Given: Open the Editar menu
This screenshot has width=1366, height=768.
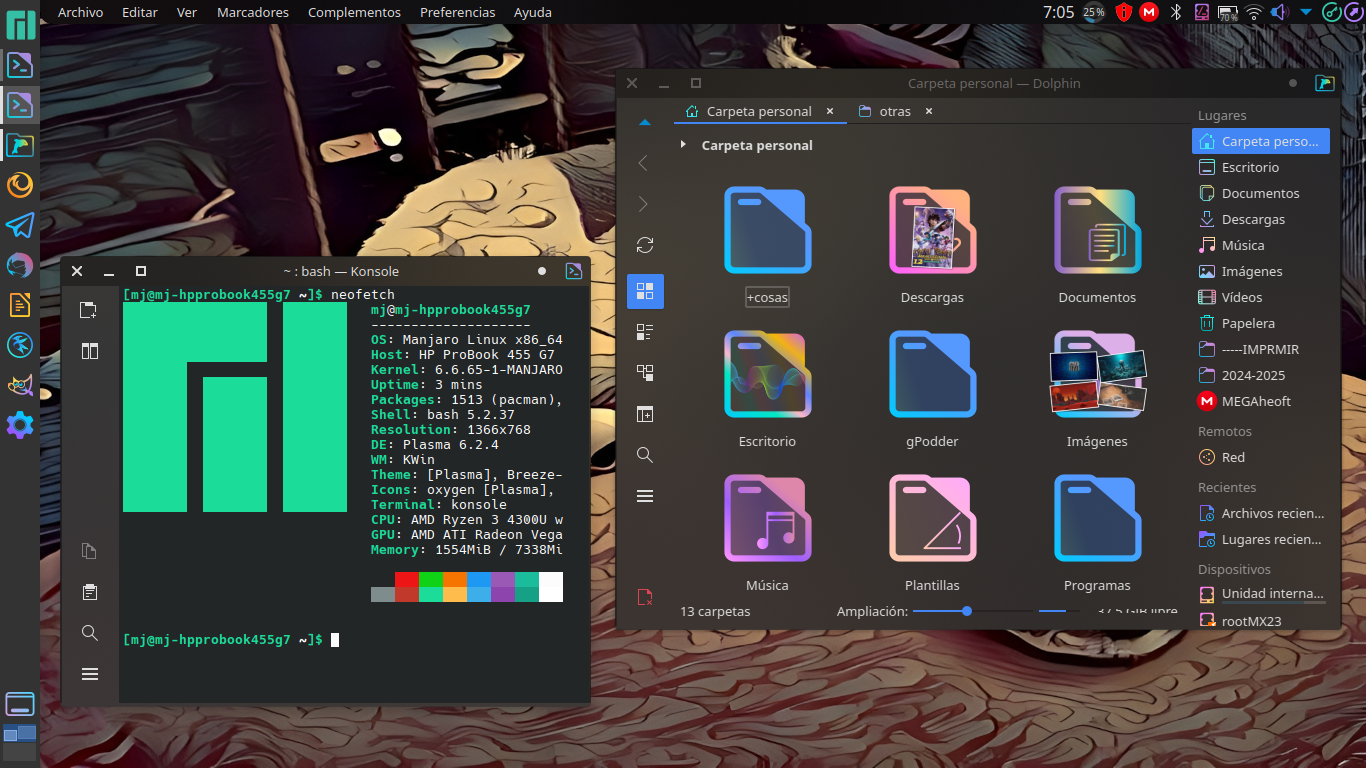Looking at the screenshot, I should 140,12.
